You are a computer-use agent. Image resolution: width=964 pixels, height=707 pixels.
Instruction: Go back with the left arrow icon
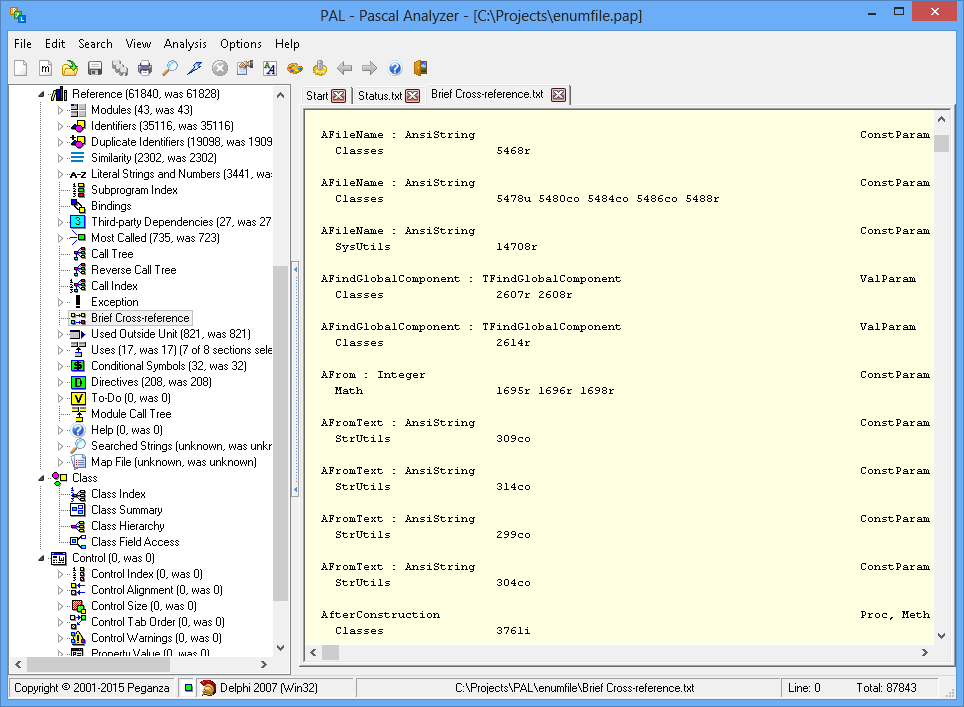click(344, 68)
